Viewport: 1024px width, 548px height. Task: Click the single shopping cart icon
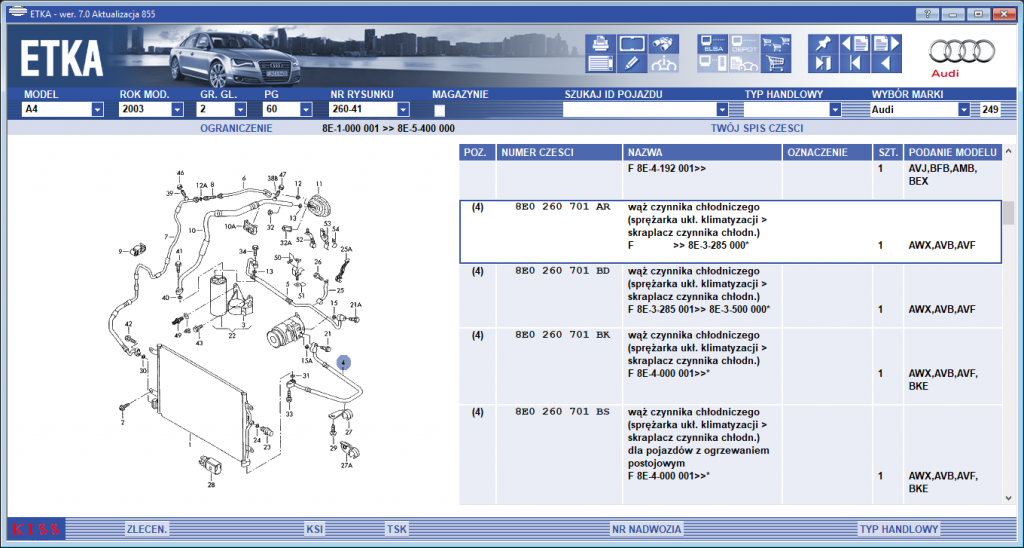776,63
